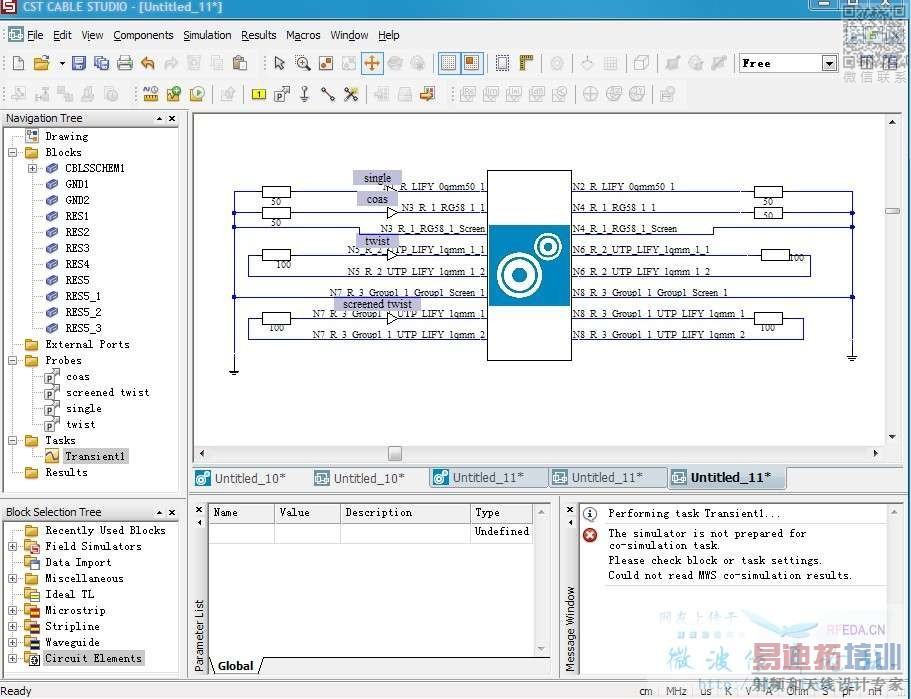Click the probe 'P' tool icon
Viewport: 911px width, 699px height.
281,94
